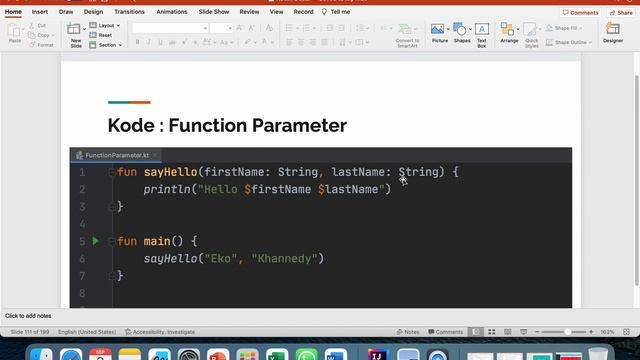Open the Shape Outline dropdown
Viewport: 640px width, 360px height.
[x=568, y=42]
